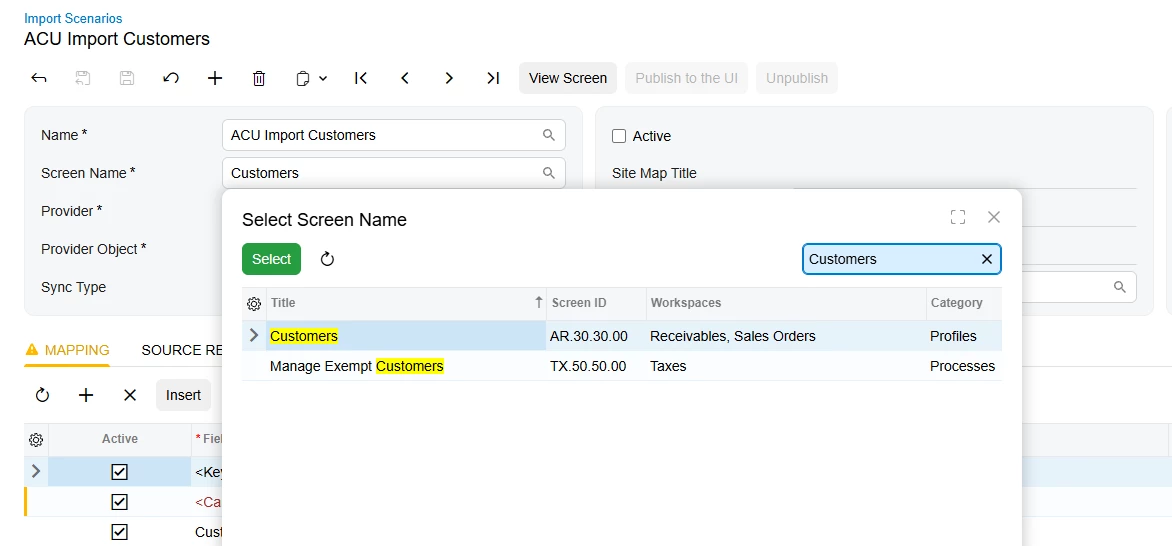Click the Insert button in mapping toolbar
Image resolution: width=1172 pixels, height=546 pixels.
pyautogui.click(x=184, y=395)
